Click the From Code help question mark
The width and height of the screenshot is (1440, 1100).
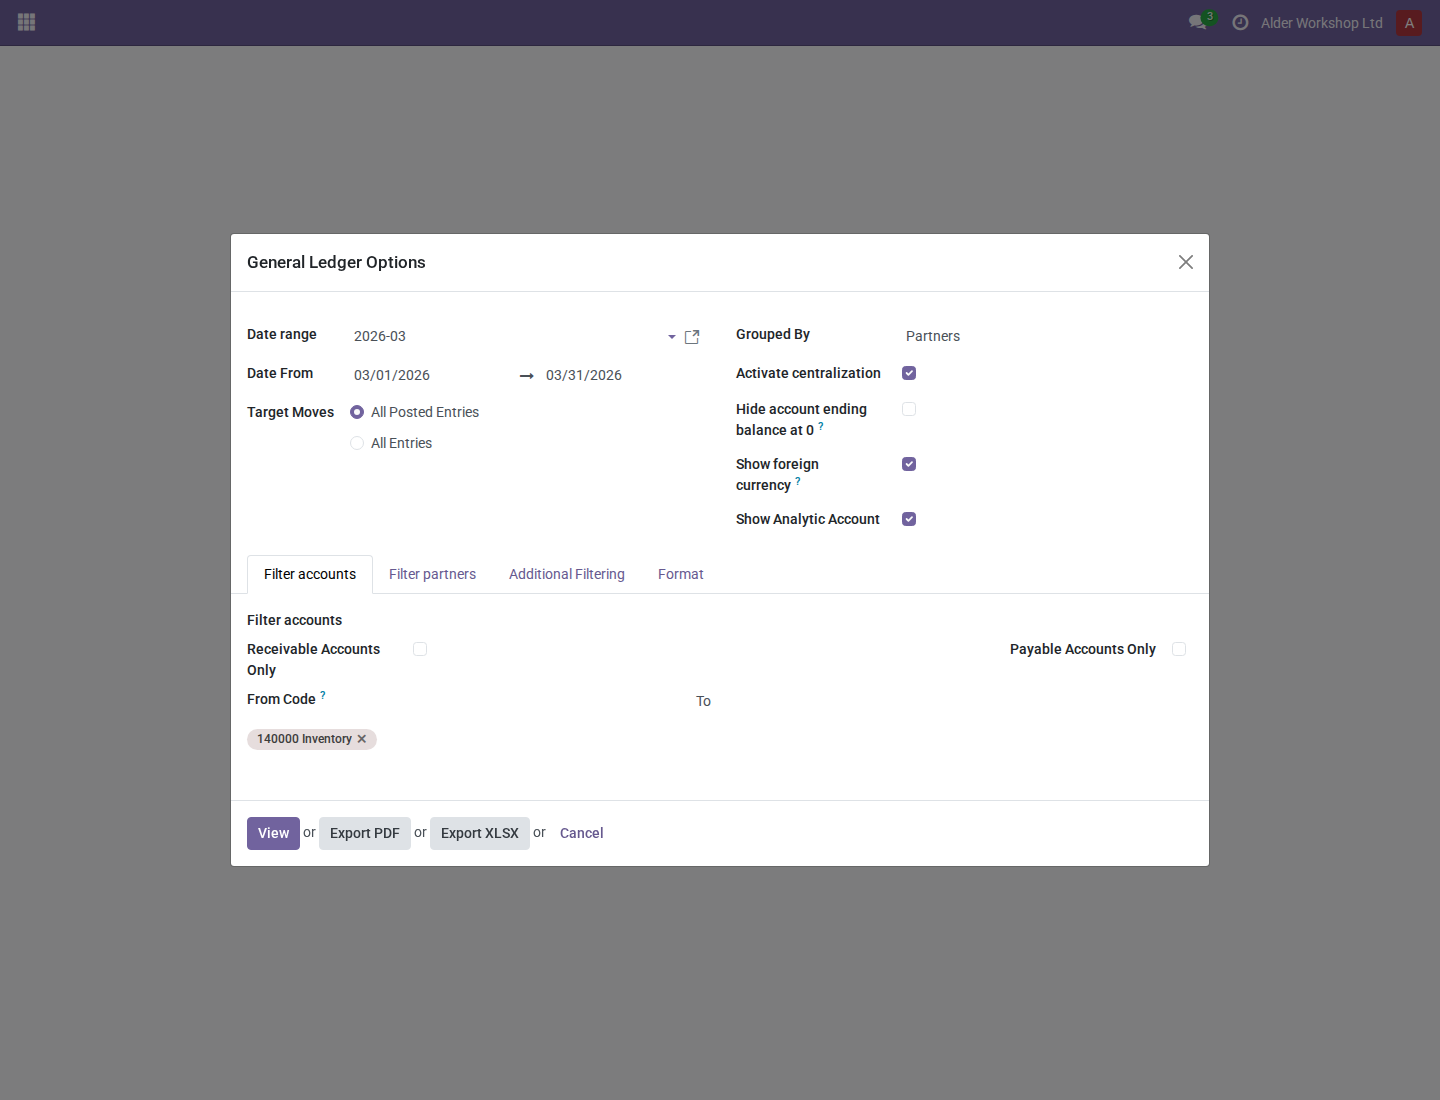[323, 695]
